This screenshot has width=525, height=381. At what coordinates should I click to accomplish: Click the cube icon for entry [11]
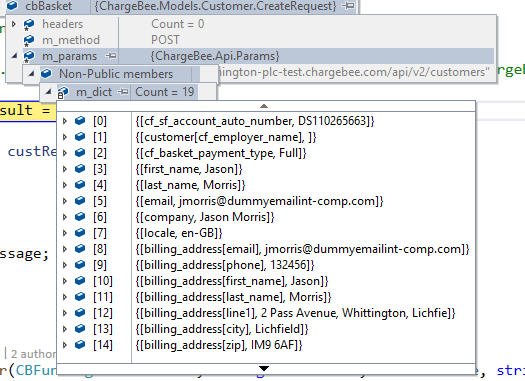coord(80,297)
